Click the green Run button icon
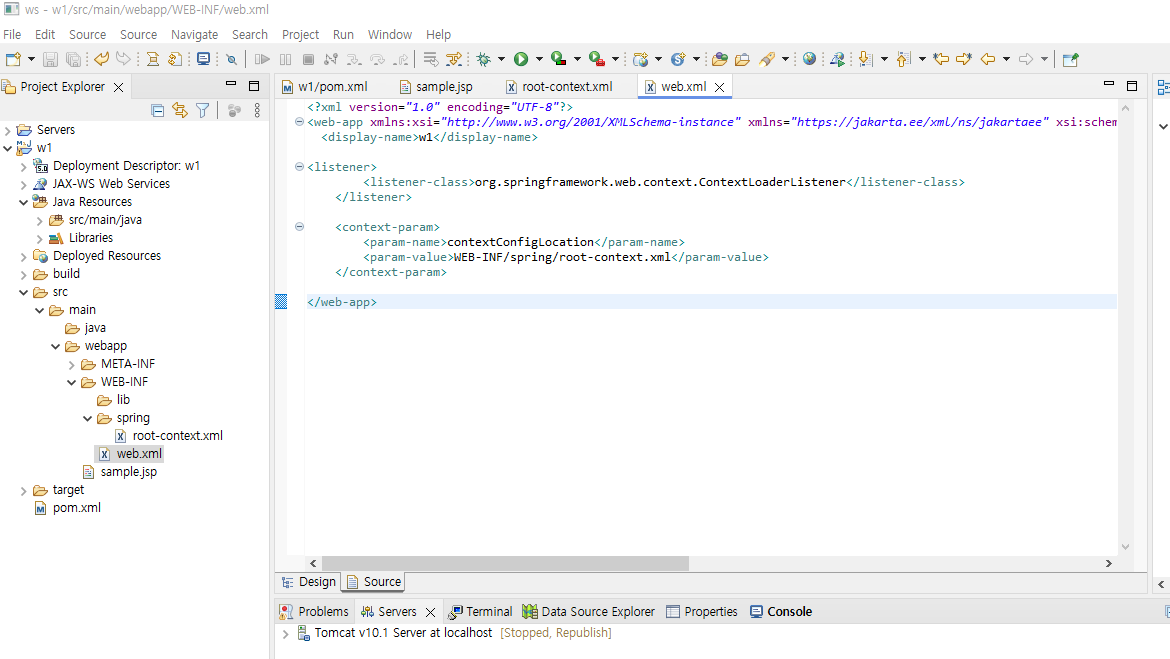The width and height of the screenshot is (1170, 659). (x=521, y=60)
